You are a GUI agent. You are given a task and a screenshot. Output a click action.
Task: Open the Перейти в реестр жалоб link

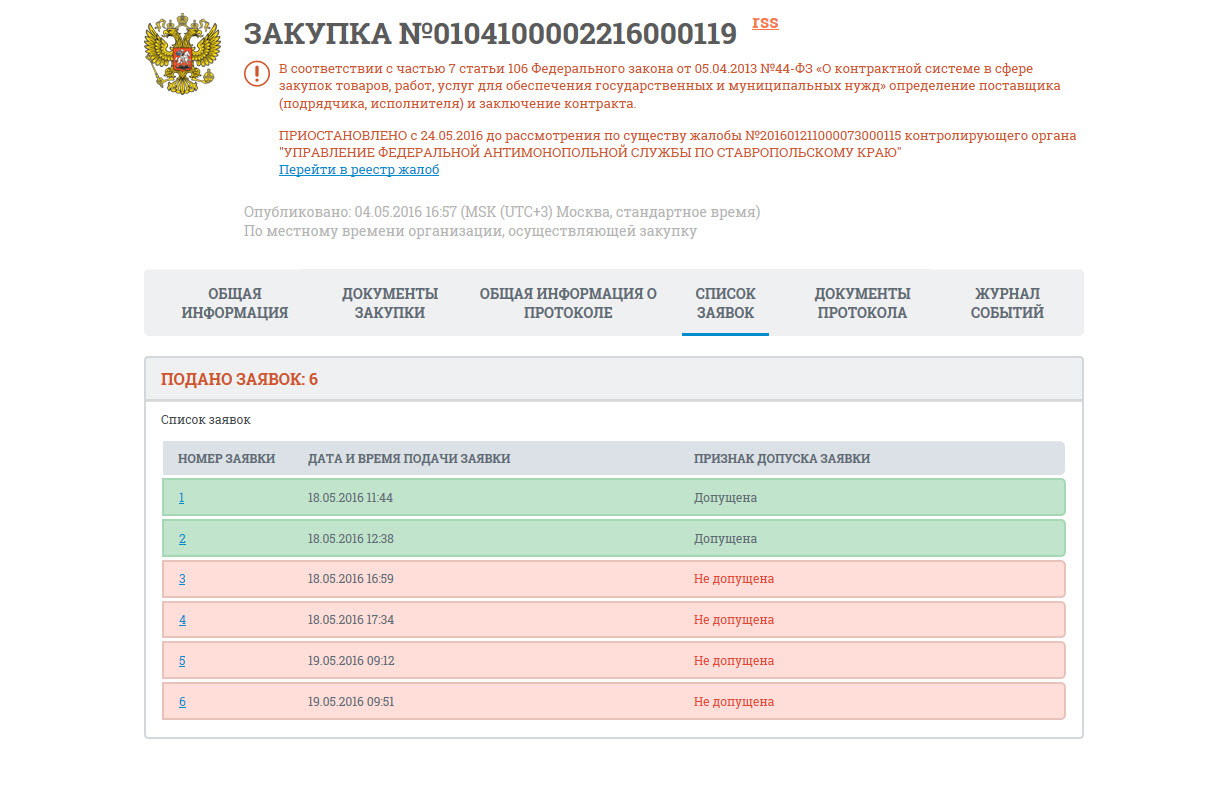coord(359,170)
